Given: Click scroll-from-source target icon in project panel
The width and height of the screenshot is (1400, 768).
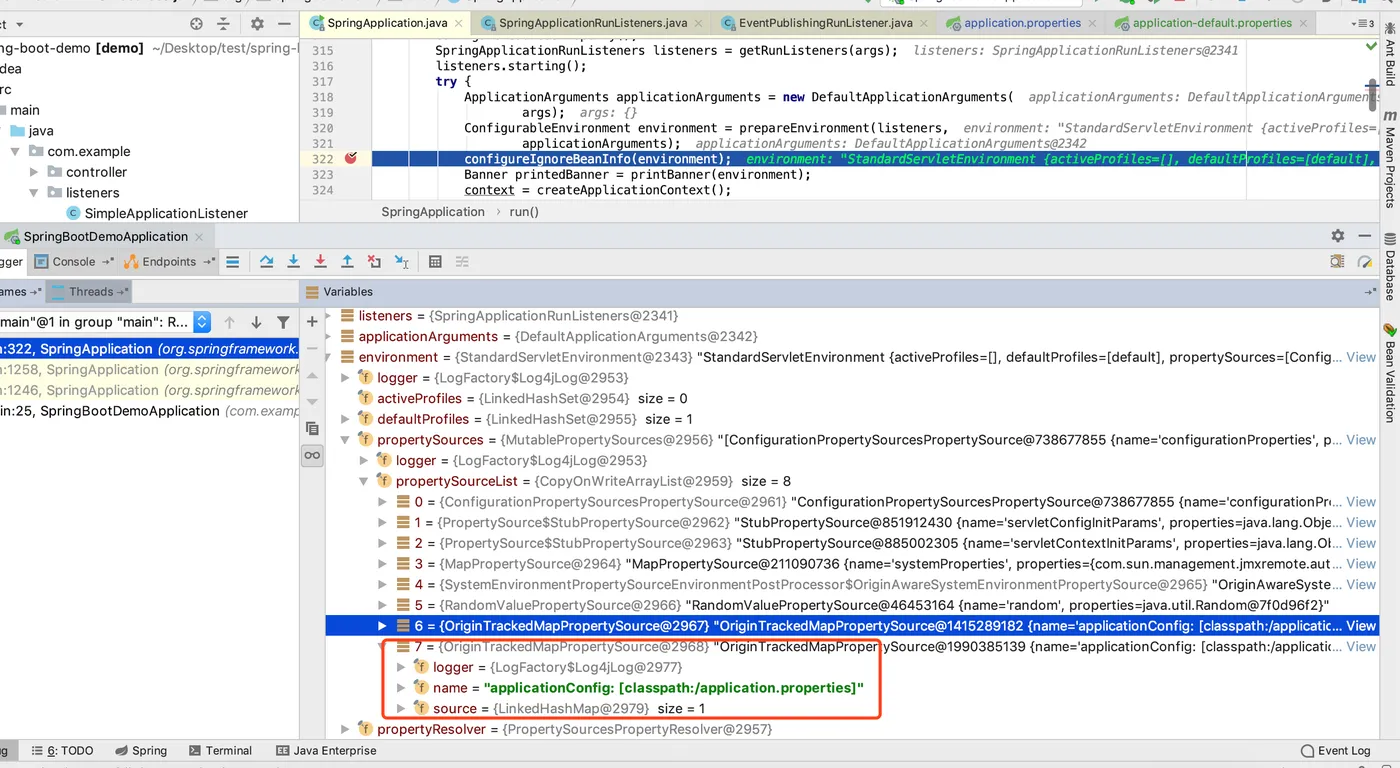Looking at the screenshot, I should click(x=196, y=24).
